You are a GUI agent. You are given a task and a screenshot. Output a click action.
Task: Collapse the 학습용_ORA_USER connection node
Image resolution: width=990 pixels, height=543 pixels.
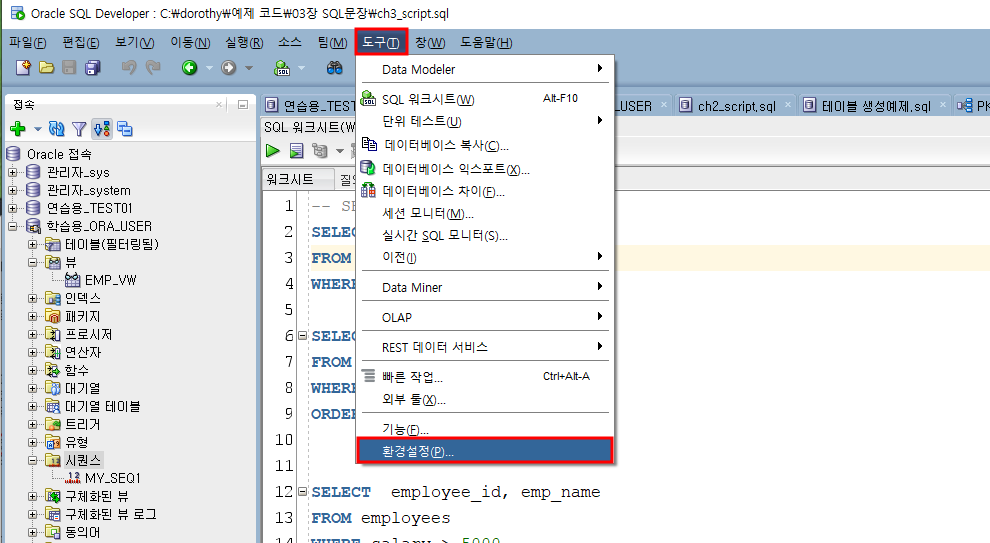(x=13, y=226)
